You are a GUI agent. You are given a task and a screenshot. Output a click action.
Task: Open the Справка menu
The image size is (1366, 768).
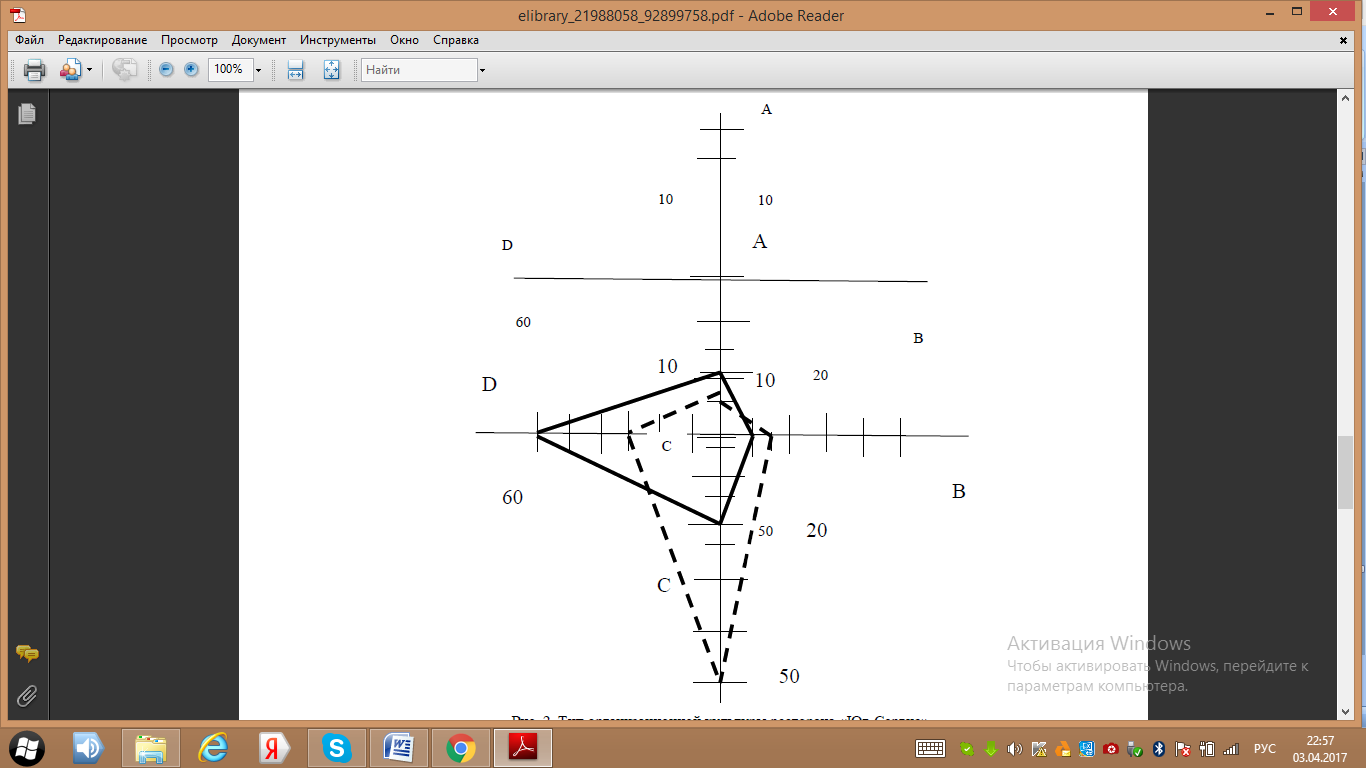point(456,40)
